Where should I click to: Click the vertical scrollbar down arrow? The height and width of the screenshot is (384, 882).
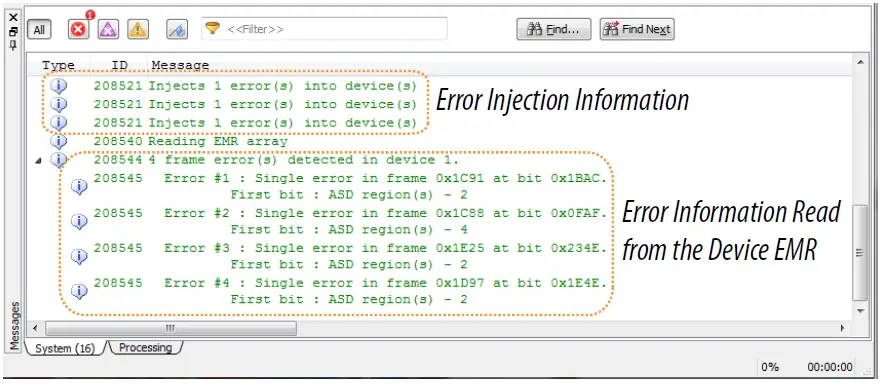click(860, 311)
